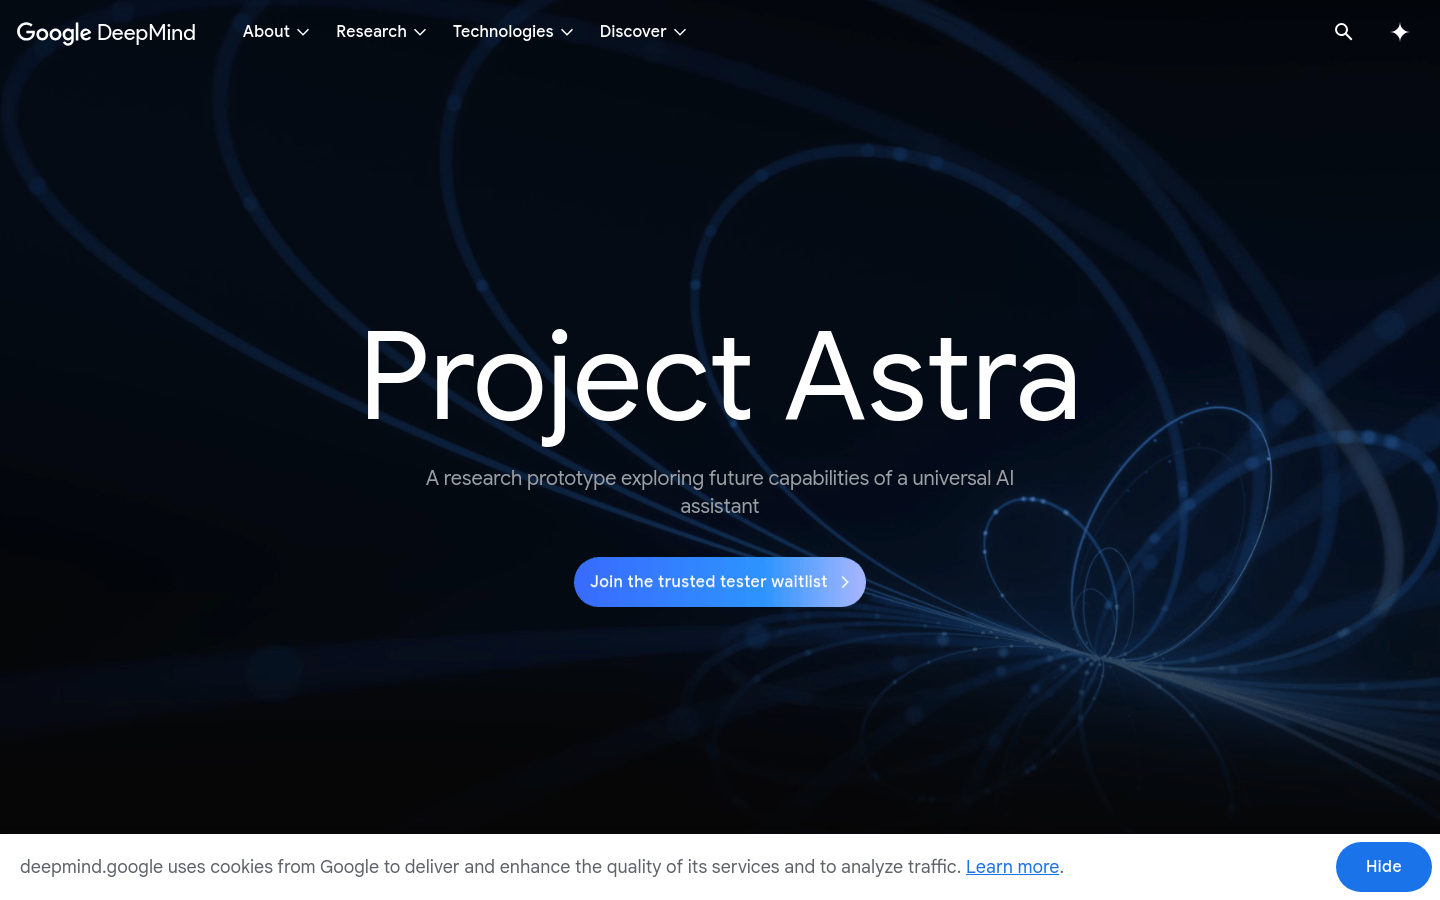Click the research prototype subtitle text
Viewport: 1440px width, 900px height.
(720, 492)
